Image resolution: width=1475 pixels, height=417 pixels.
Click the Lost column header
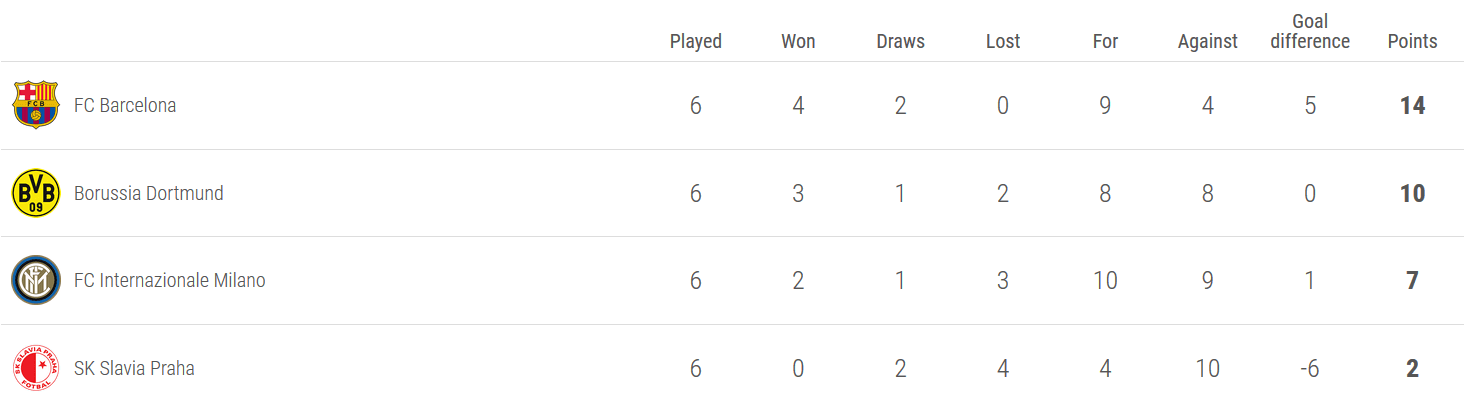pyautogui.click(x=1003, y=41)
